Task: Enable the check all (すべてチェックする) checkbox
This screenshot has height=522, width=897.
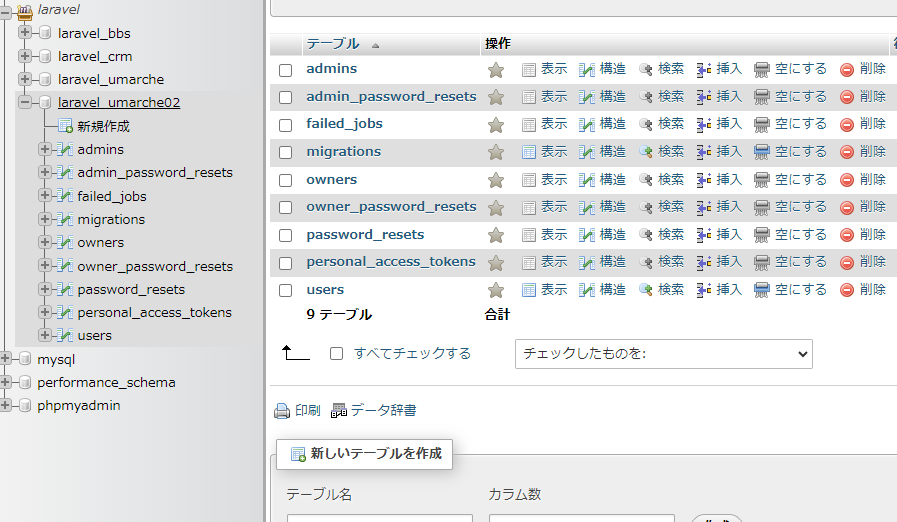Action: tap(337, 354)
